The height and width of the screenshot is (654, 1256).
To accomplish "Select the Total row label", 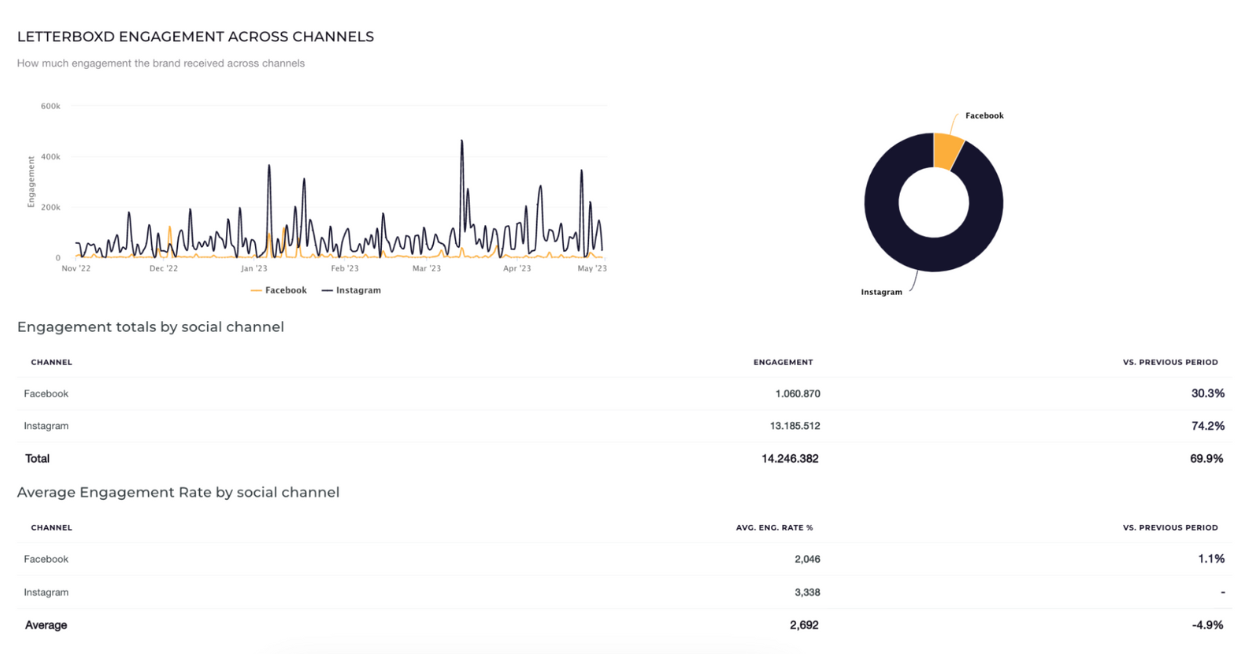I will [x=37, y=459].
